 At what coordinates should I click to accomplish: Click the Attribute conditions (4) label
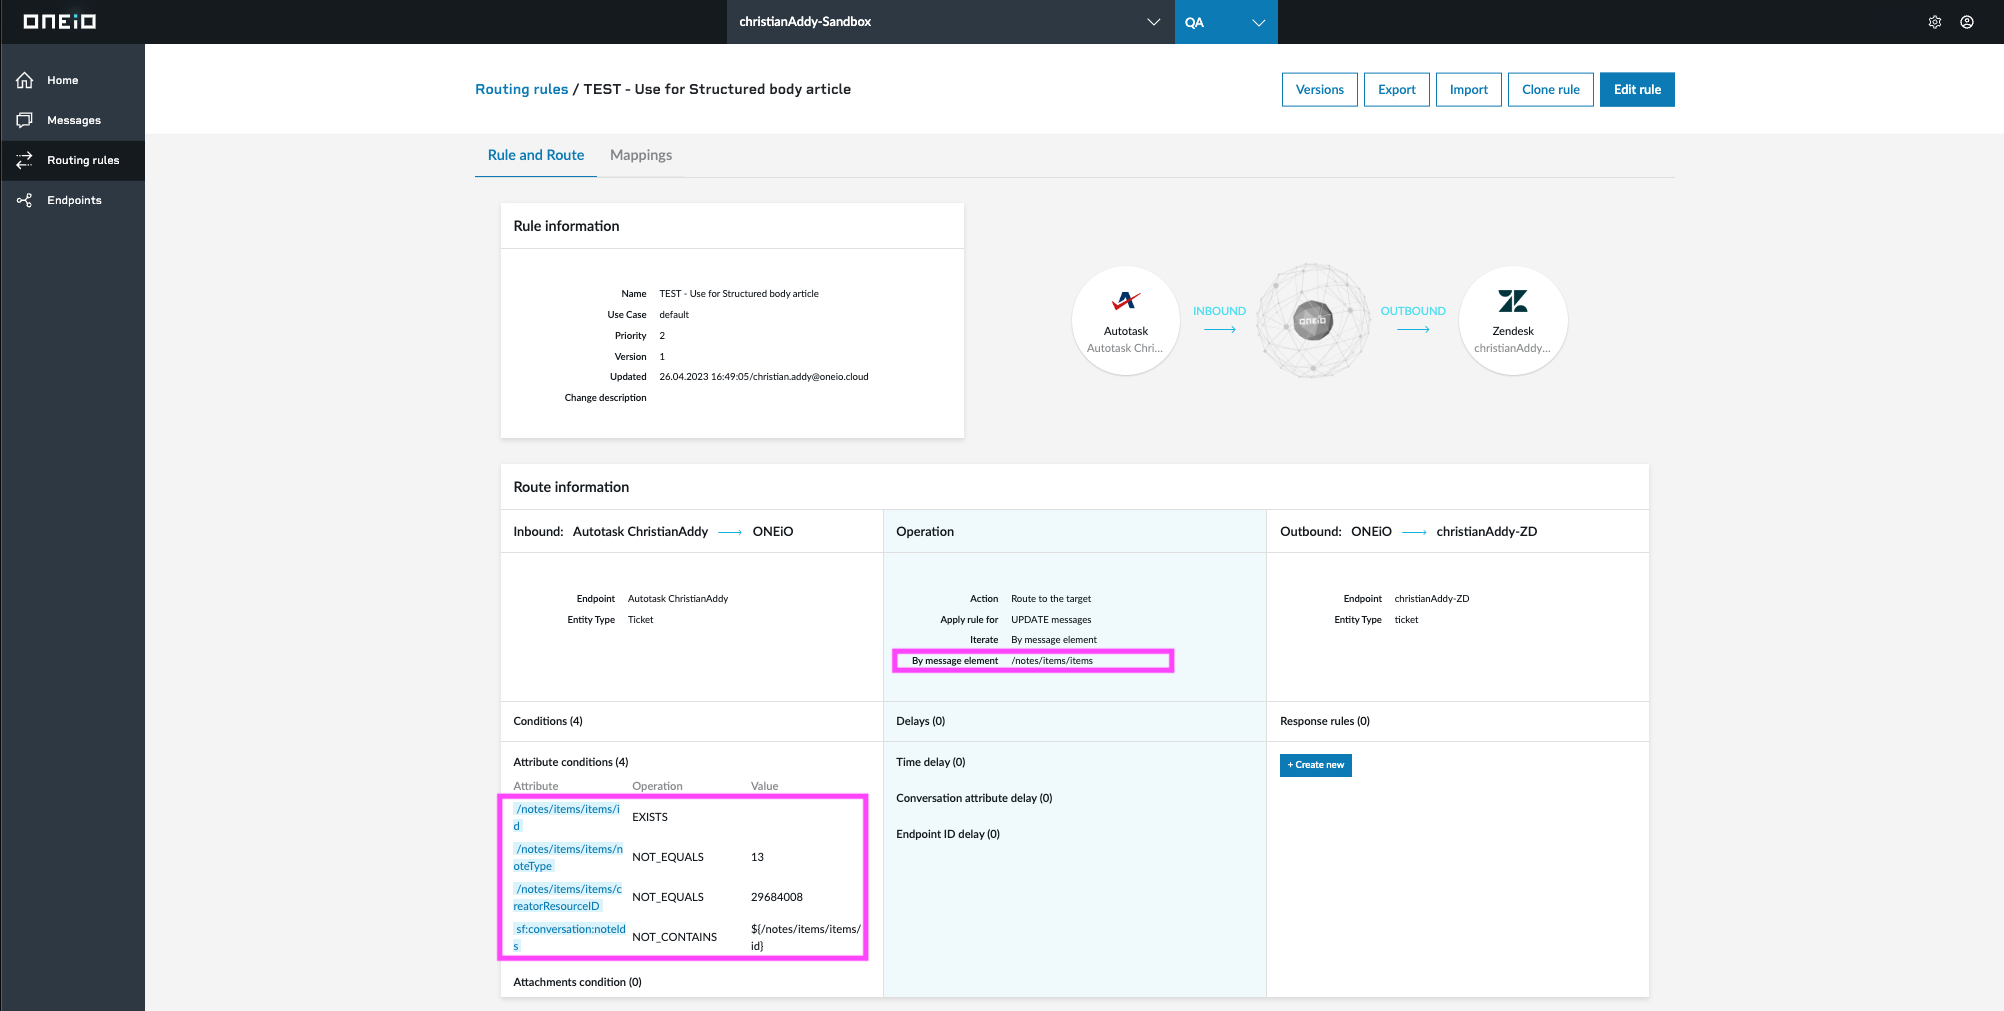571,762
